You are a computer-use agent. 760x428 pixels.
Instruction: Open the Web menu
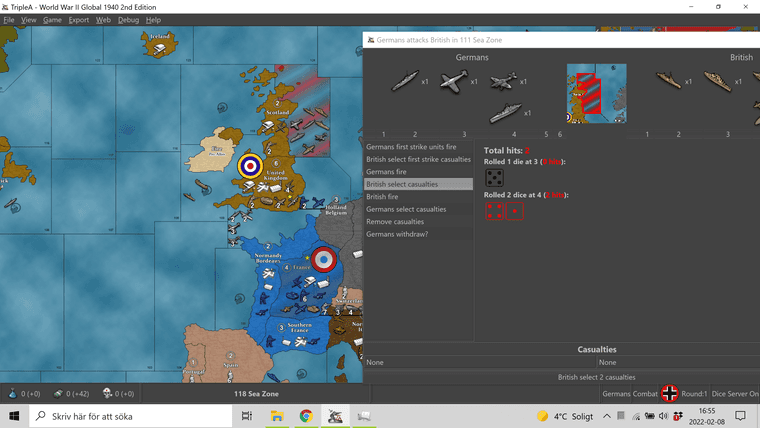click(x=103, y=20)
